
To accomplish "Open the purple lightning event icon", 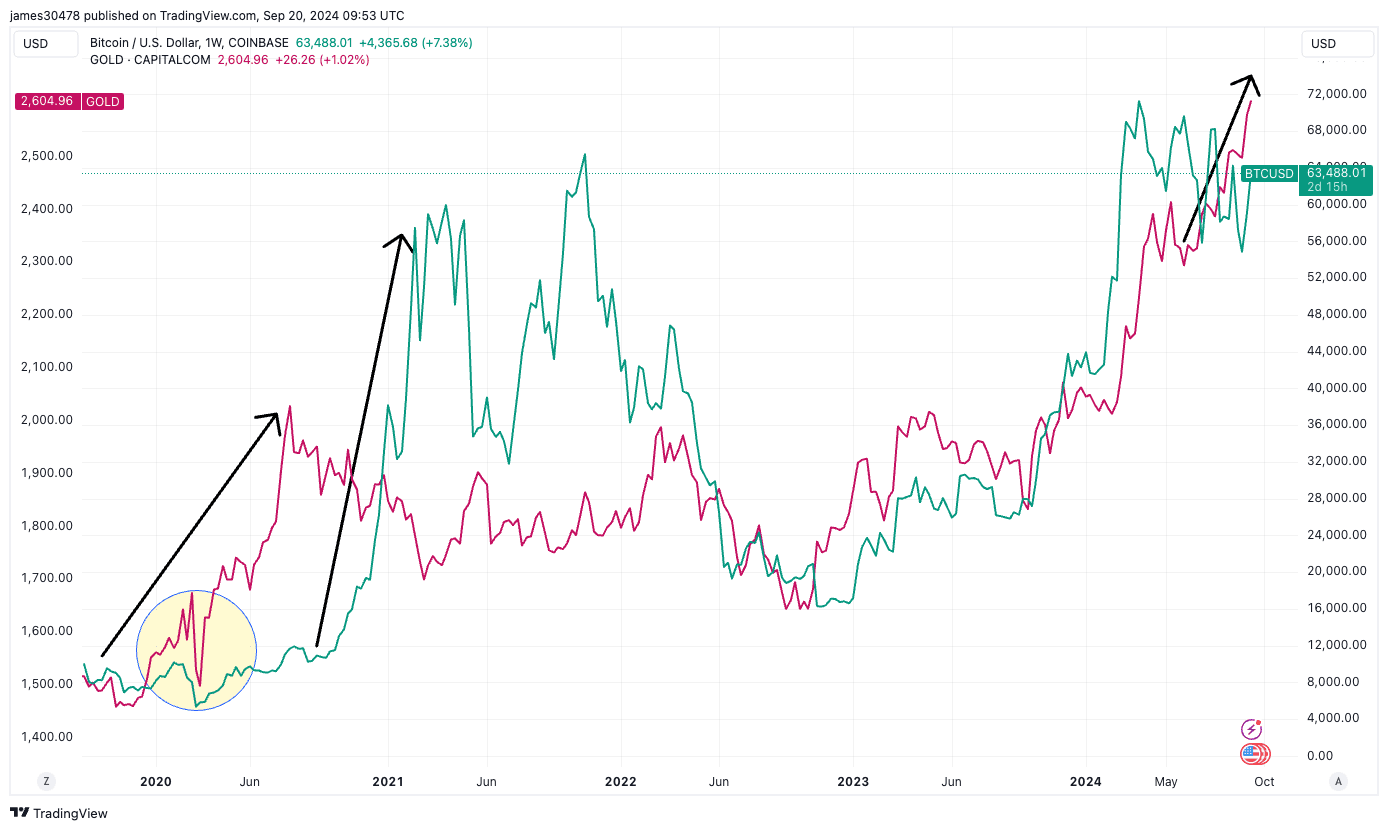I will click(1251, 730).
